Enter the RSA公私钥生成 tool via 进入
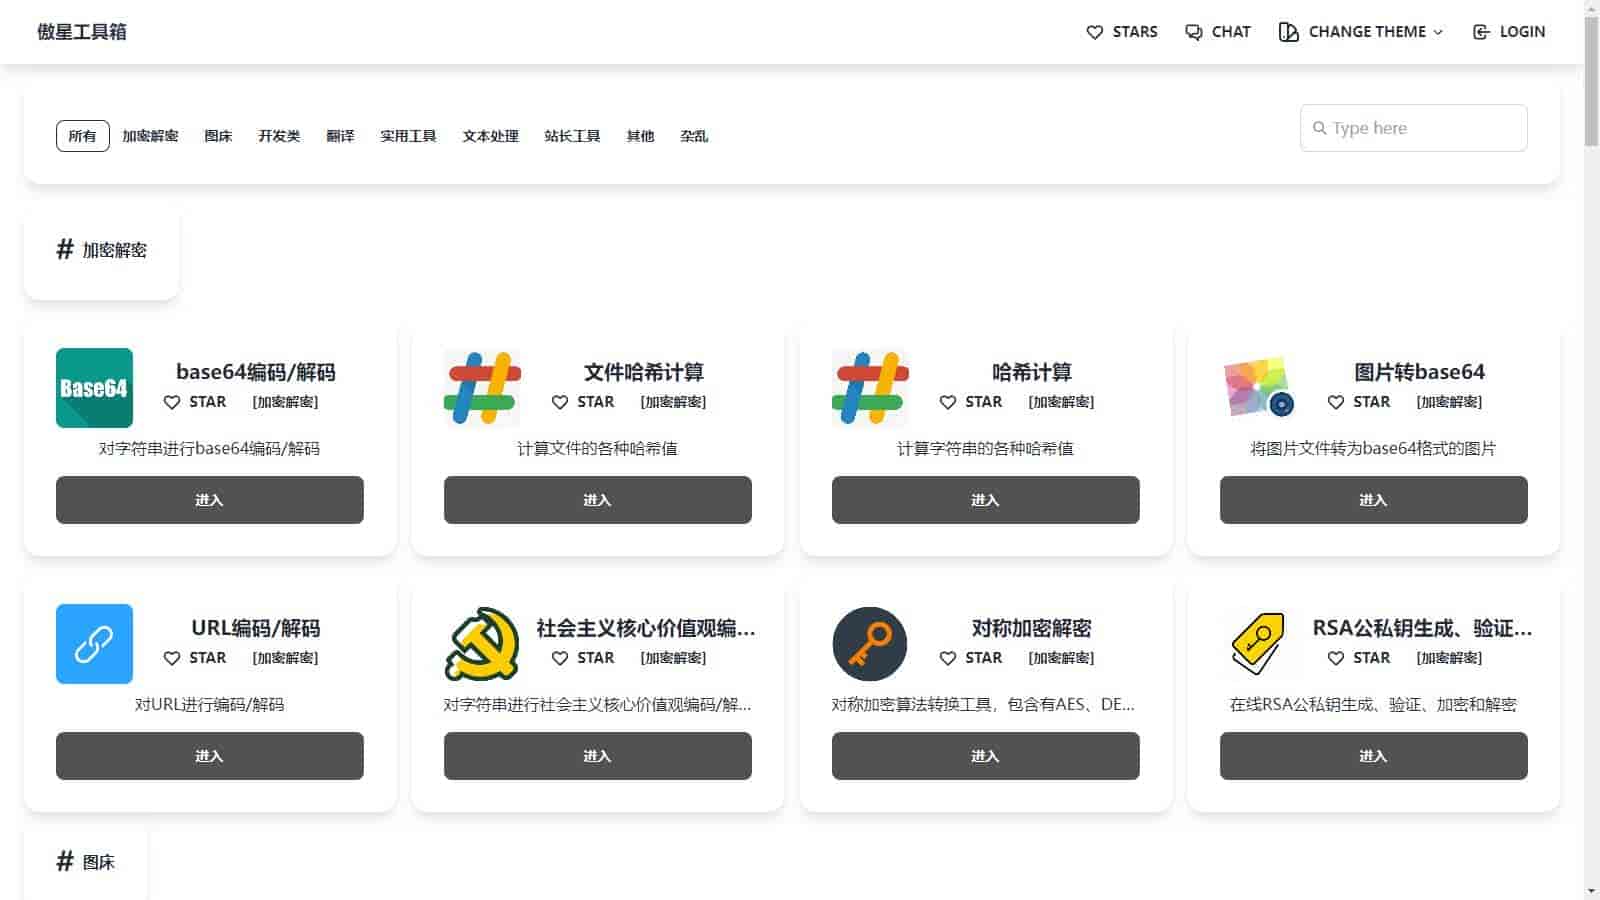The width and height of the screenshot is (1600, 900). click(x=1373, y=756)
